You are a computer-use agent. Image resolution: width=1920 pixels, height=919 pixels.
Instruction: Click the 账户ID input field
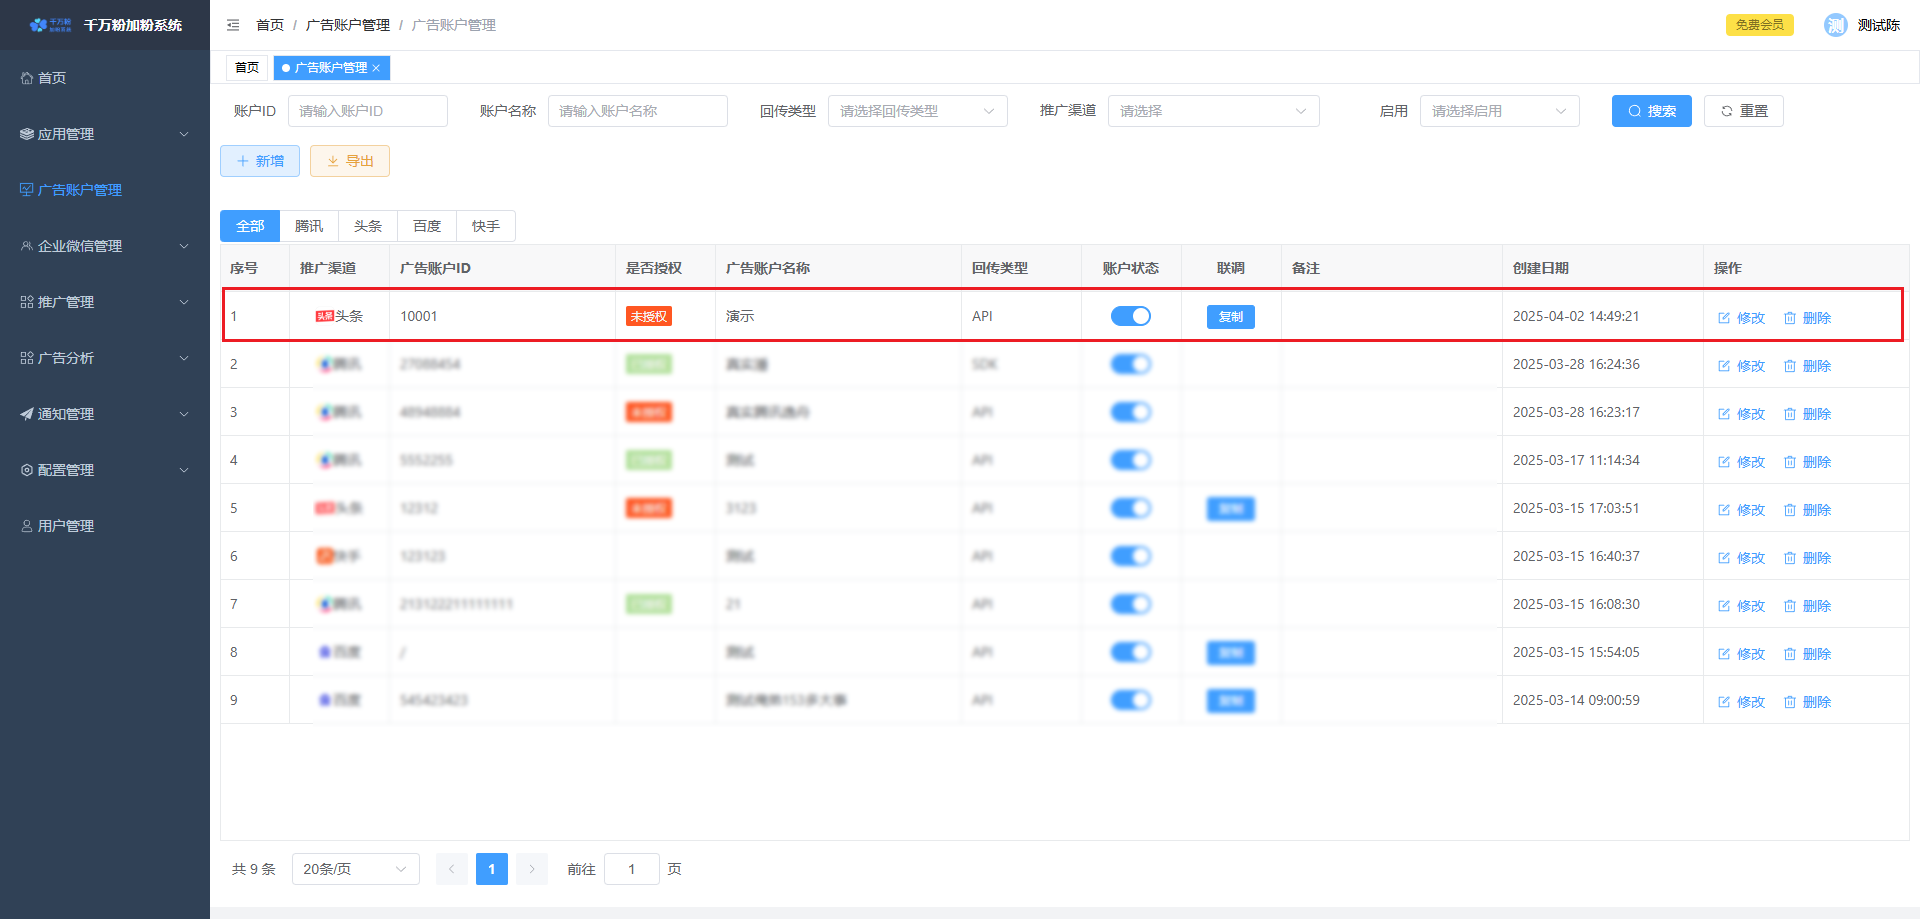tap(367, 111)
